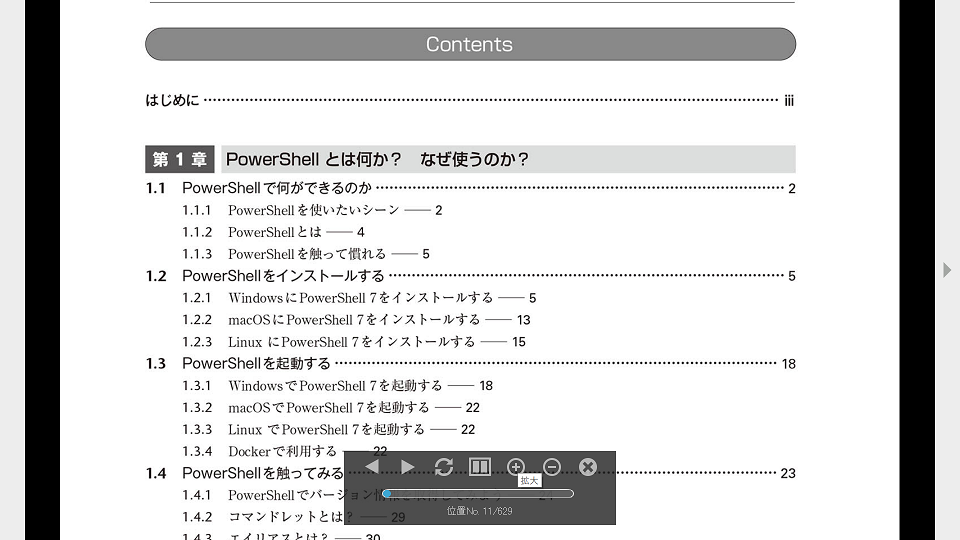Image resolution: width=960 pixels, height=540 pixels.
Task: Go to next page with right arrow
Action: [407, 467]
